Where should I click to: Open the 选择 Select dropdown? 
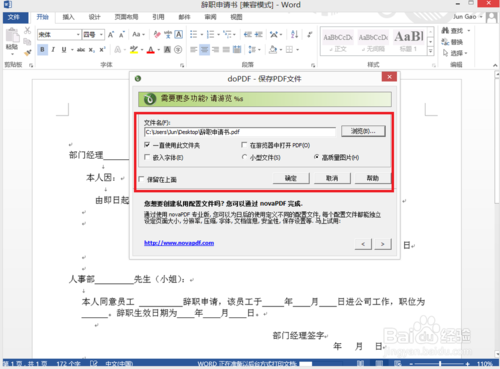click(x=466, y=53)
